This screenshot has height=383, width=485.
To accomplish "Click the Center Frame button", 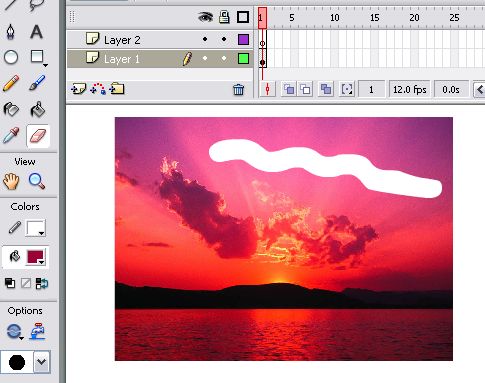I will (267, 89).
